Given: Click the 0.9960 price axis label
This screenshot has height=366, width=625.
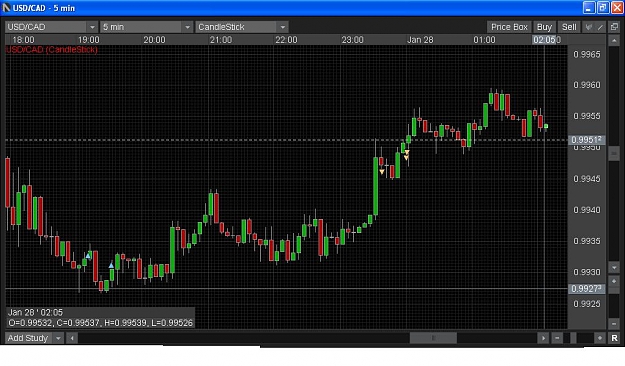Looking at the screenshot, I should (586, 85).
